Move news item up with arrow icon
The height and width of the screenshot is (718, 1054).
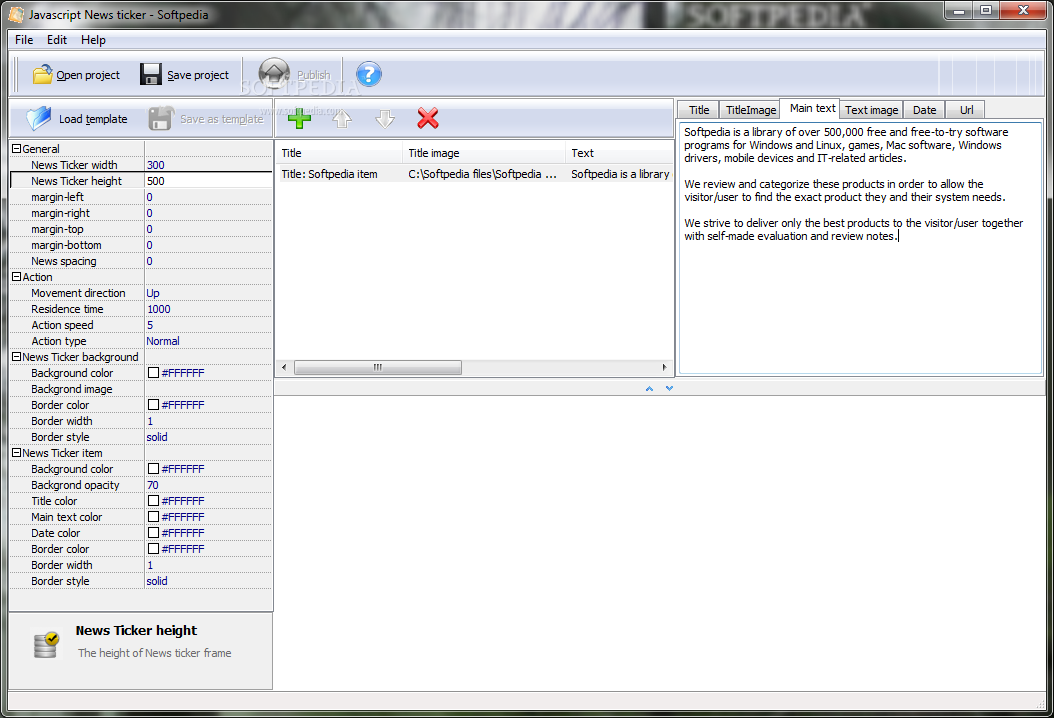[x=342, y=119]
